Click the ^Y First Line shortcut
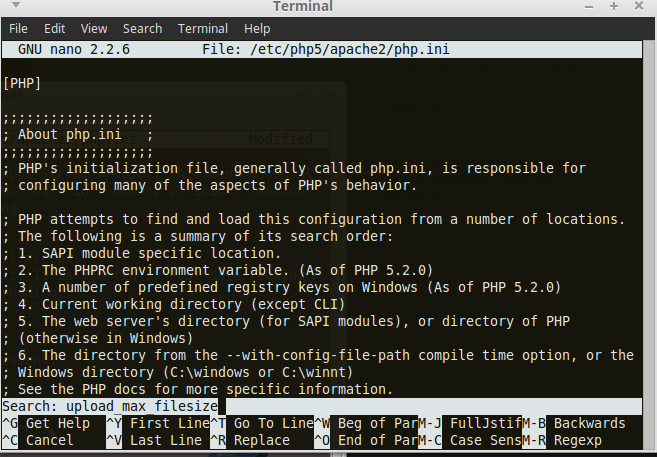 (158, 423)
